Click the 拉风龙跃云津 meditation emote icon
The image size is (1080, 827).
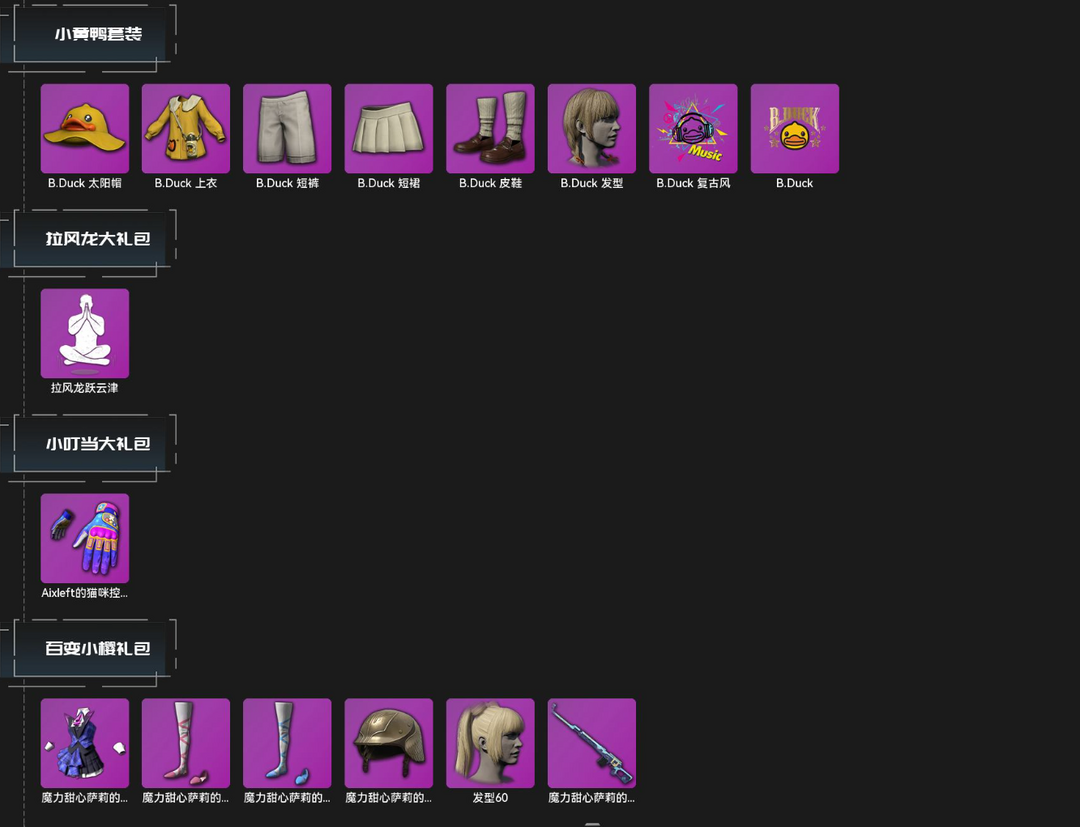(85, 333)
